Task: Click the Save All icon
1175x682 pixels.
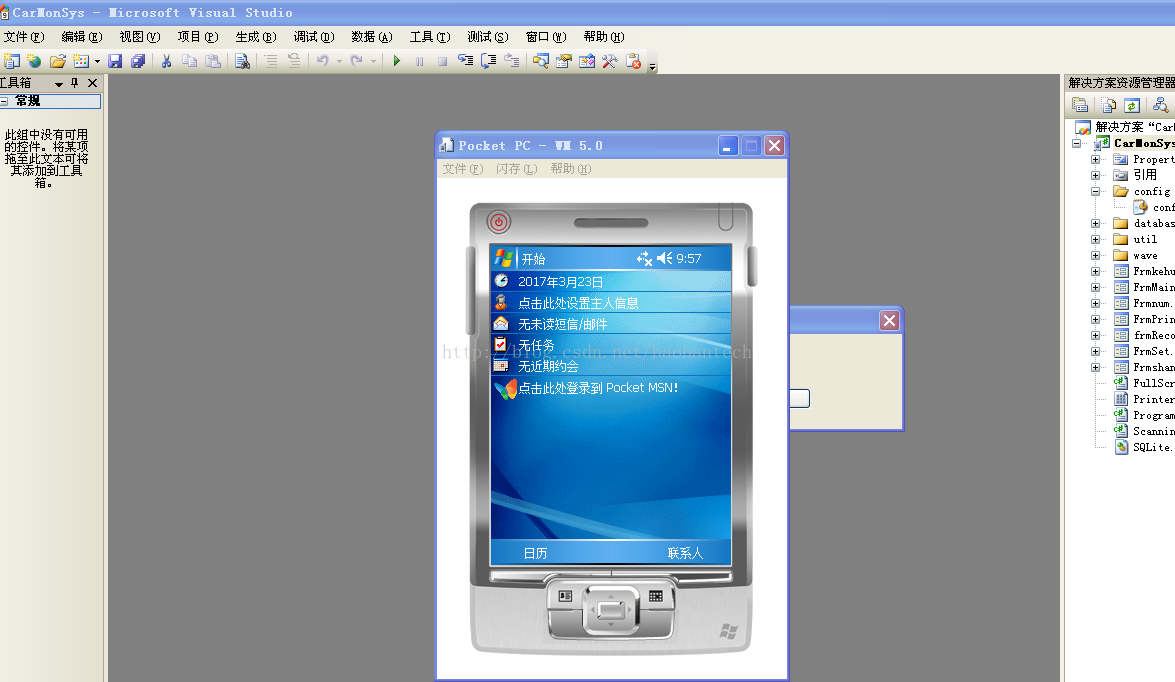Action: [138, 61]
